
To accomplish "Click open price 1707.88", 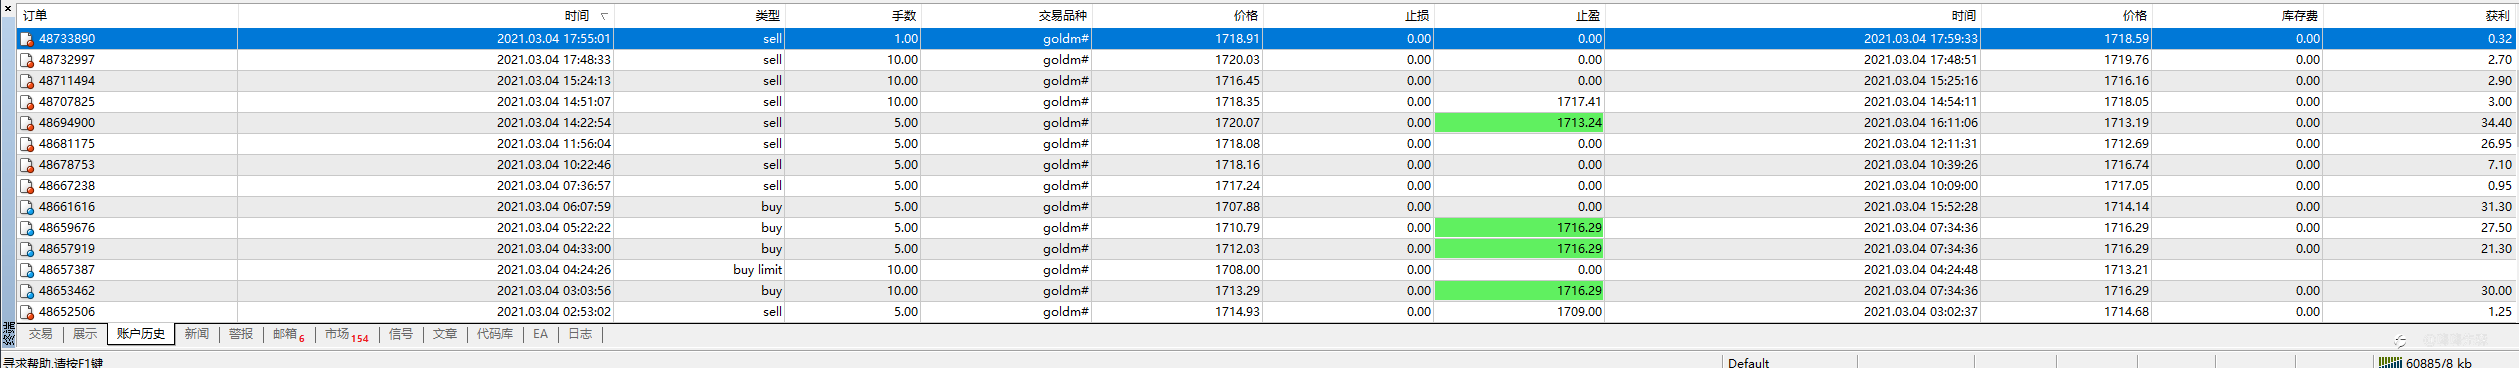I will [1237, 207].
